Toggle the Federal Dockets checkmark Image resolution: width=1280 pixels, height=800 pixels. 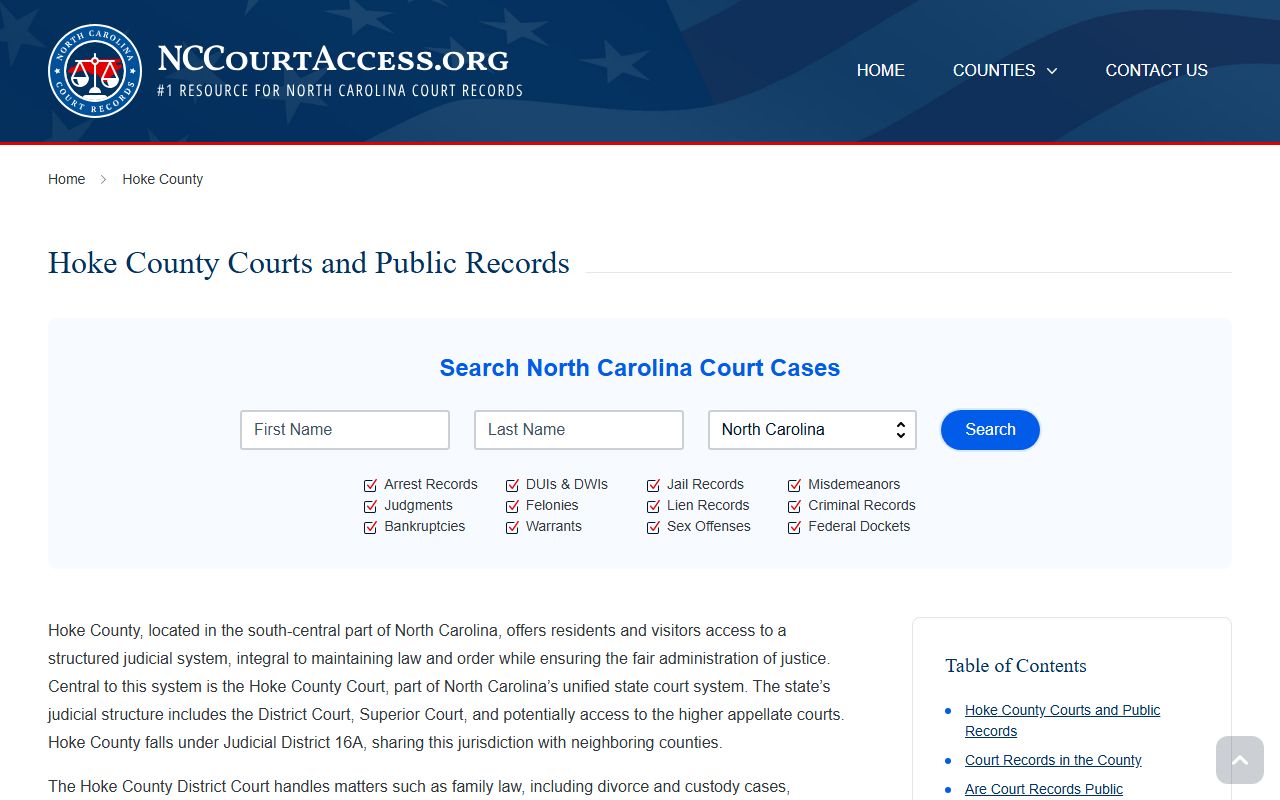(794, 527)
